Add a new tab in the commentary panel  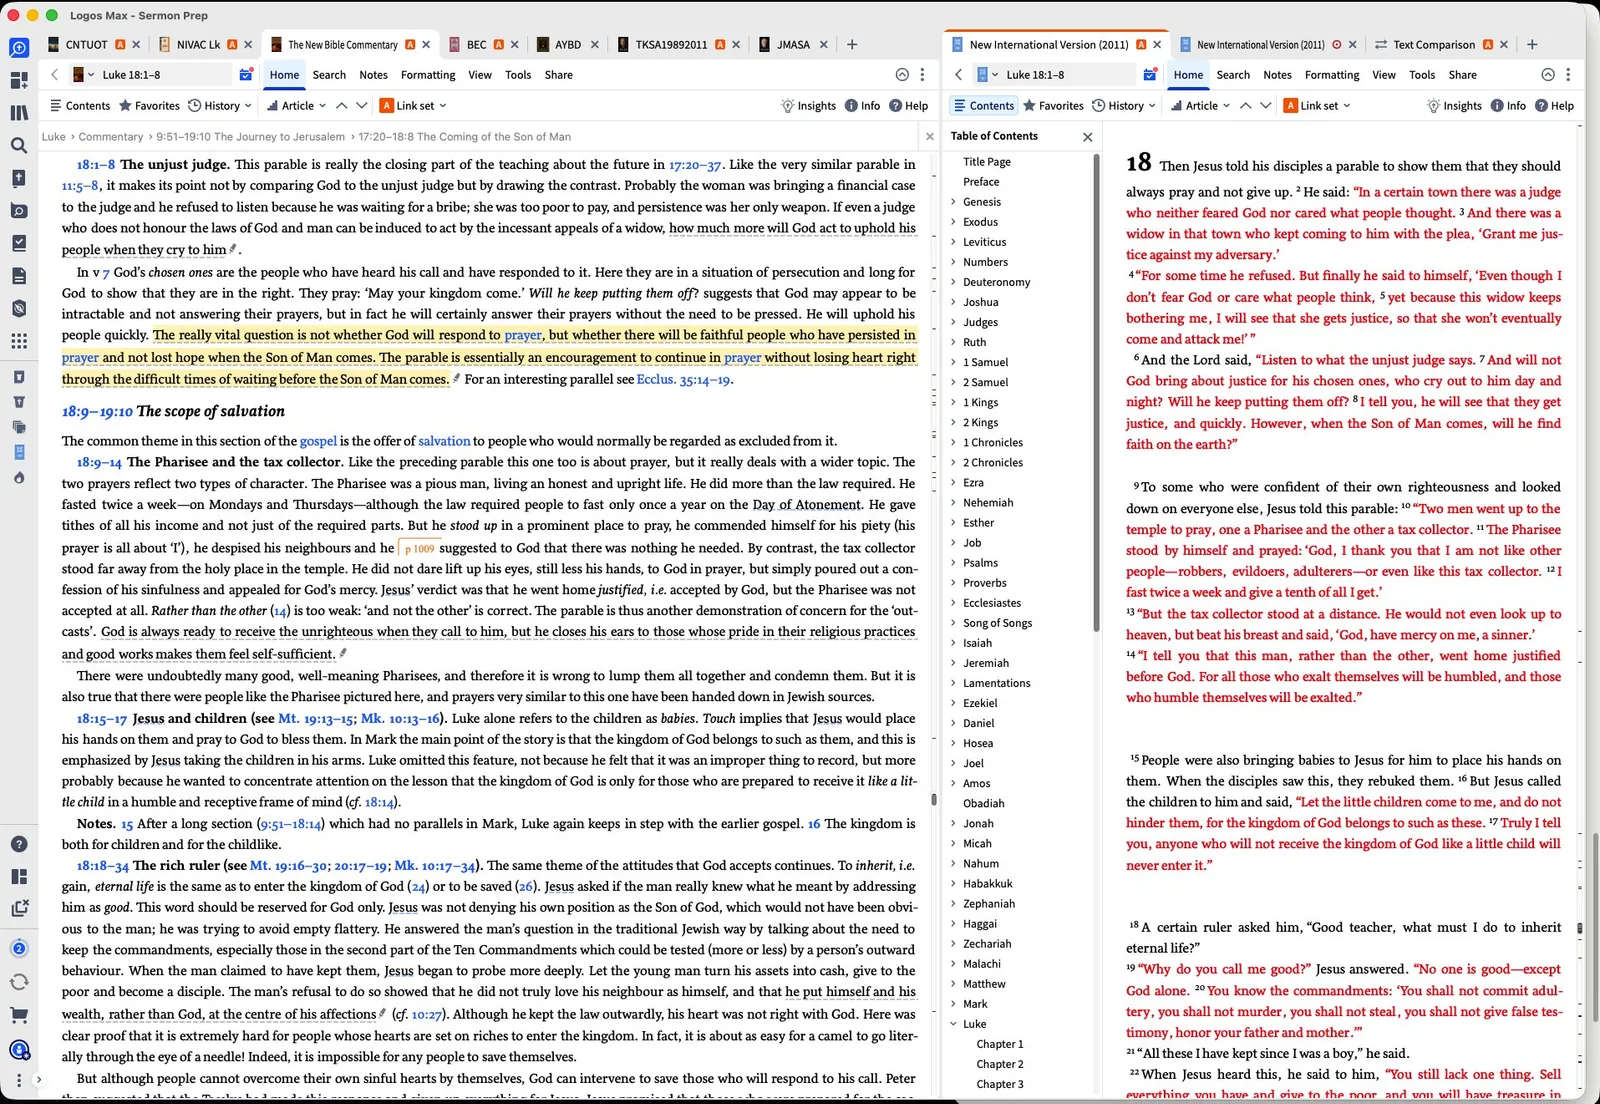852,44
